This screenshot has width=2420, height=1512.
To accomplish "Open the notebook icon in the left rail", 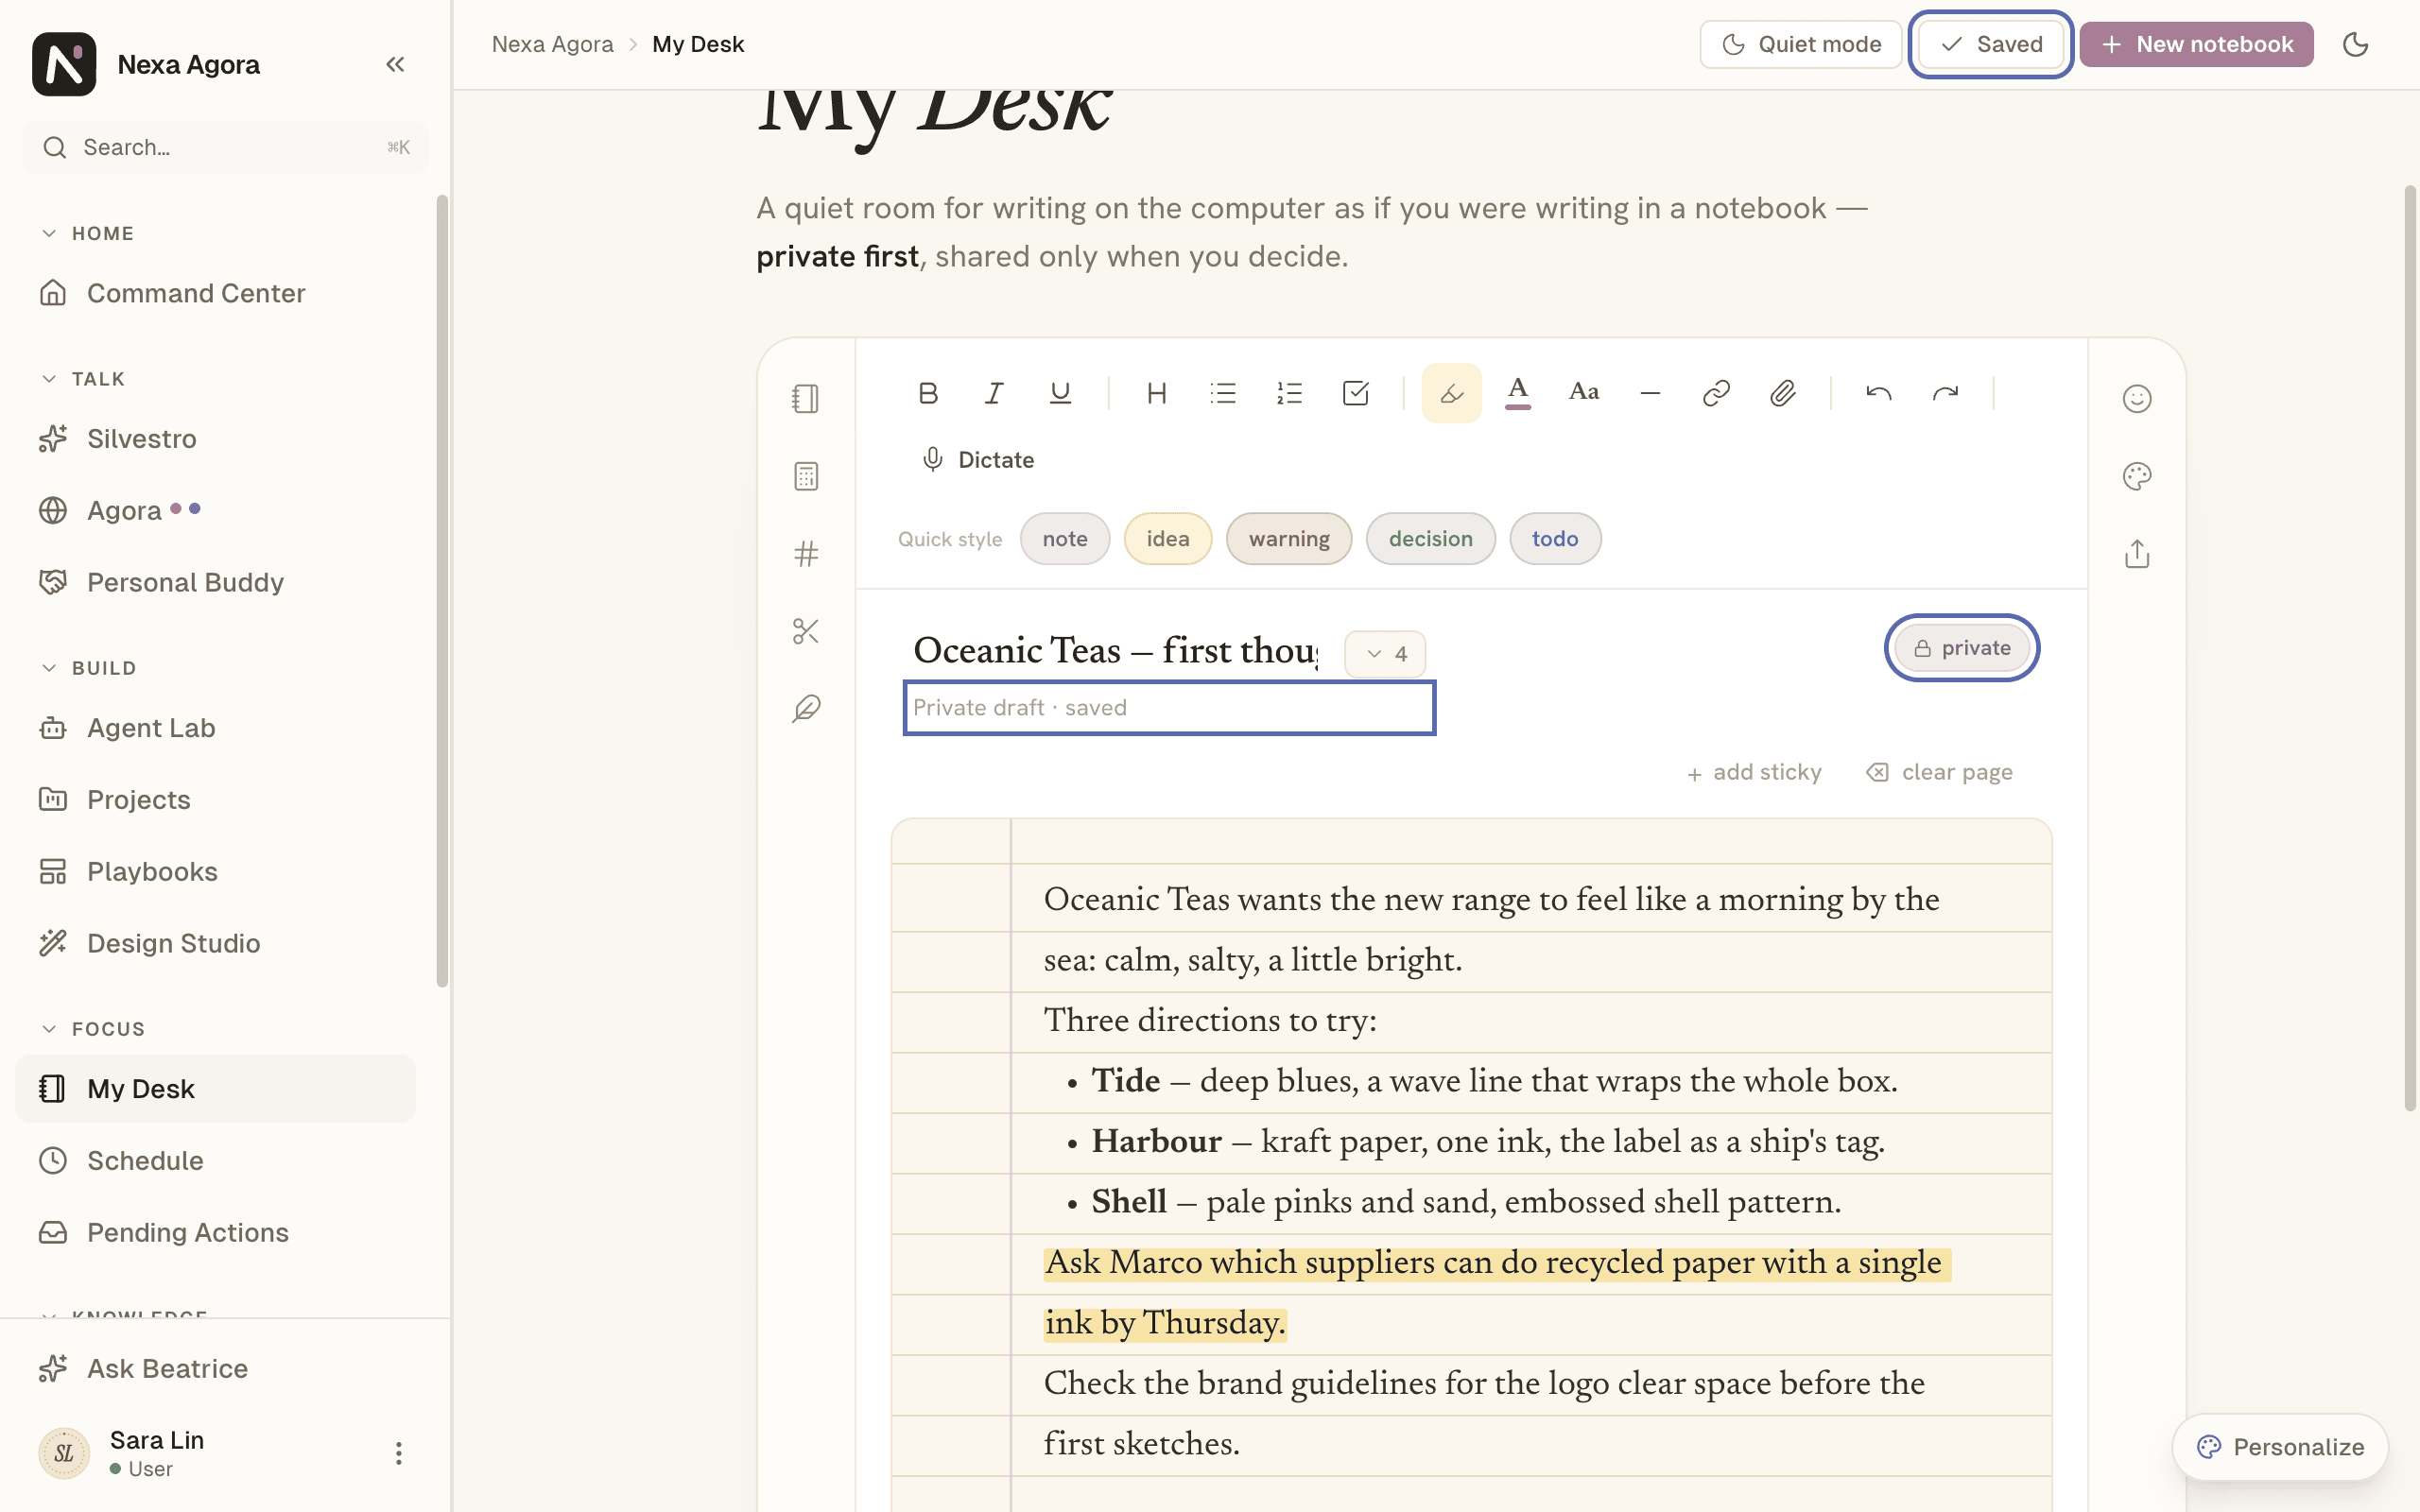I will coord(806,399).
